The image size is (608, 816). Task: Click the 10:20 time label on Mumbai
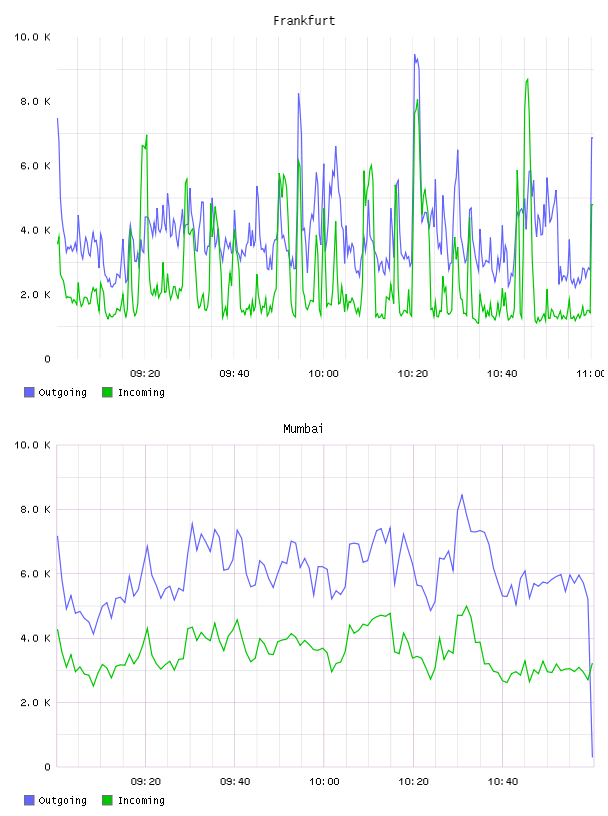pyautogui.click(x=413, y=782)
